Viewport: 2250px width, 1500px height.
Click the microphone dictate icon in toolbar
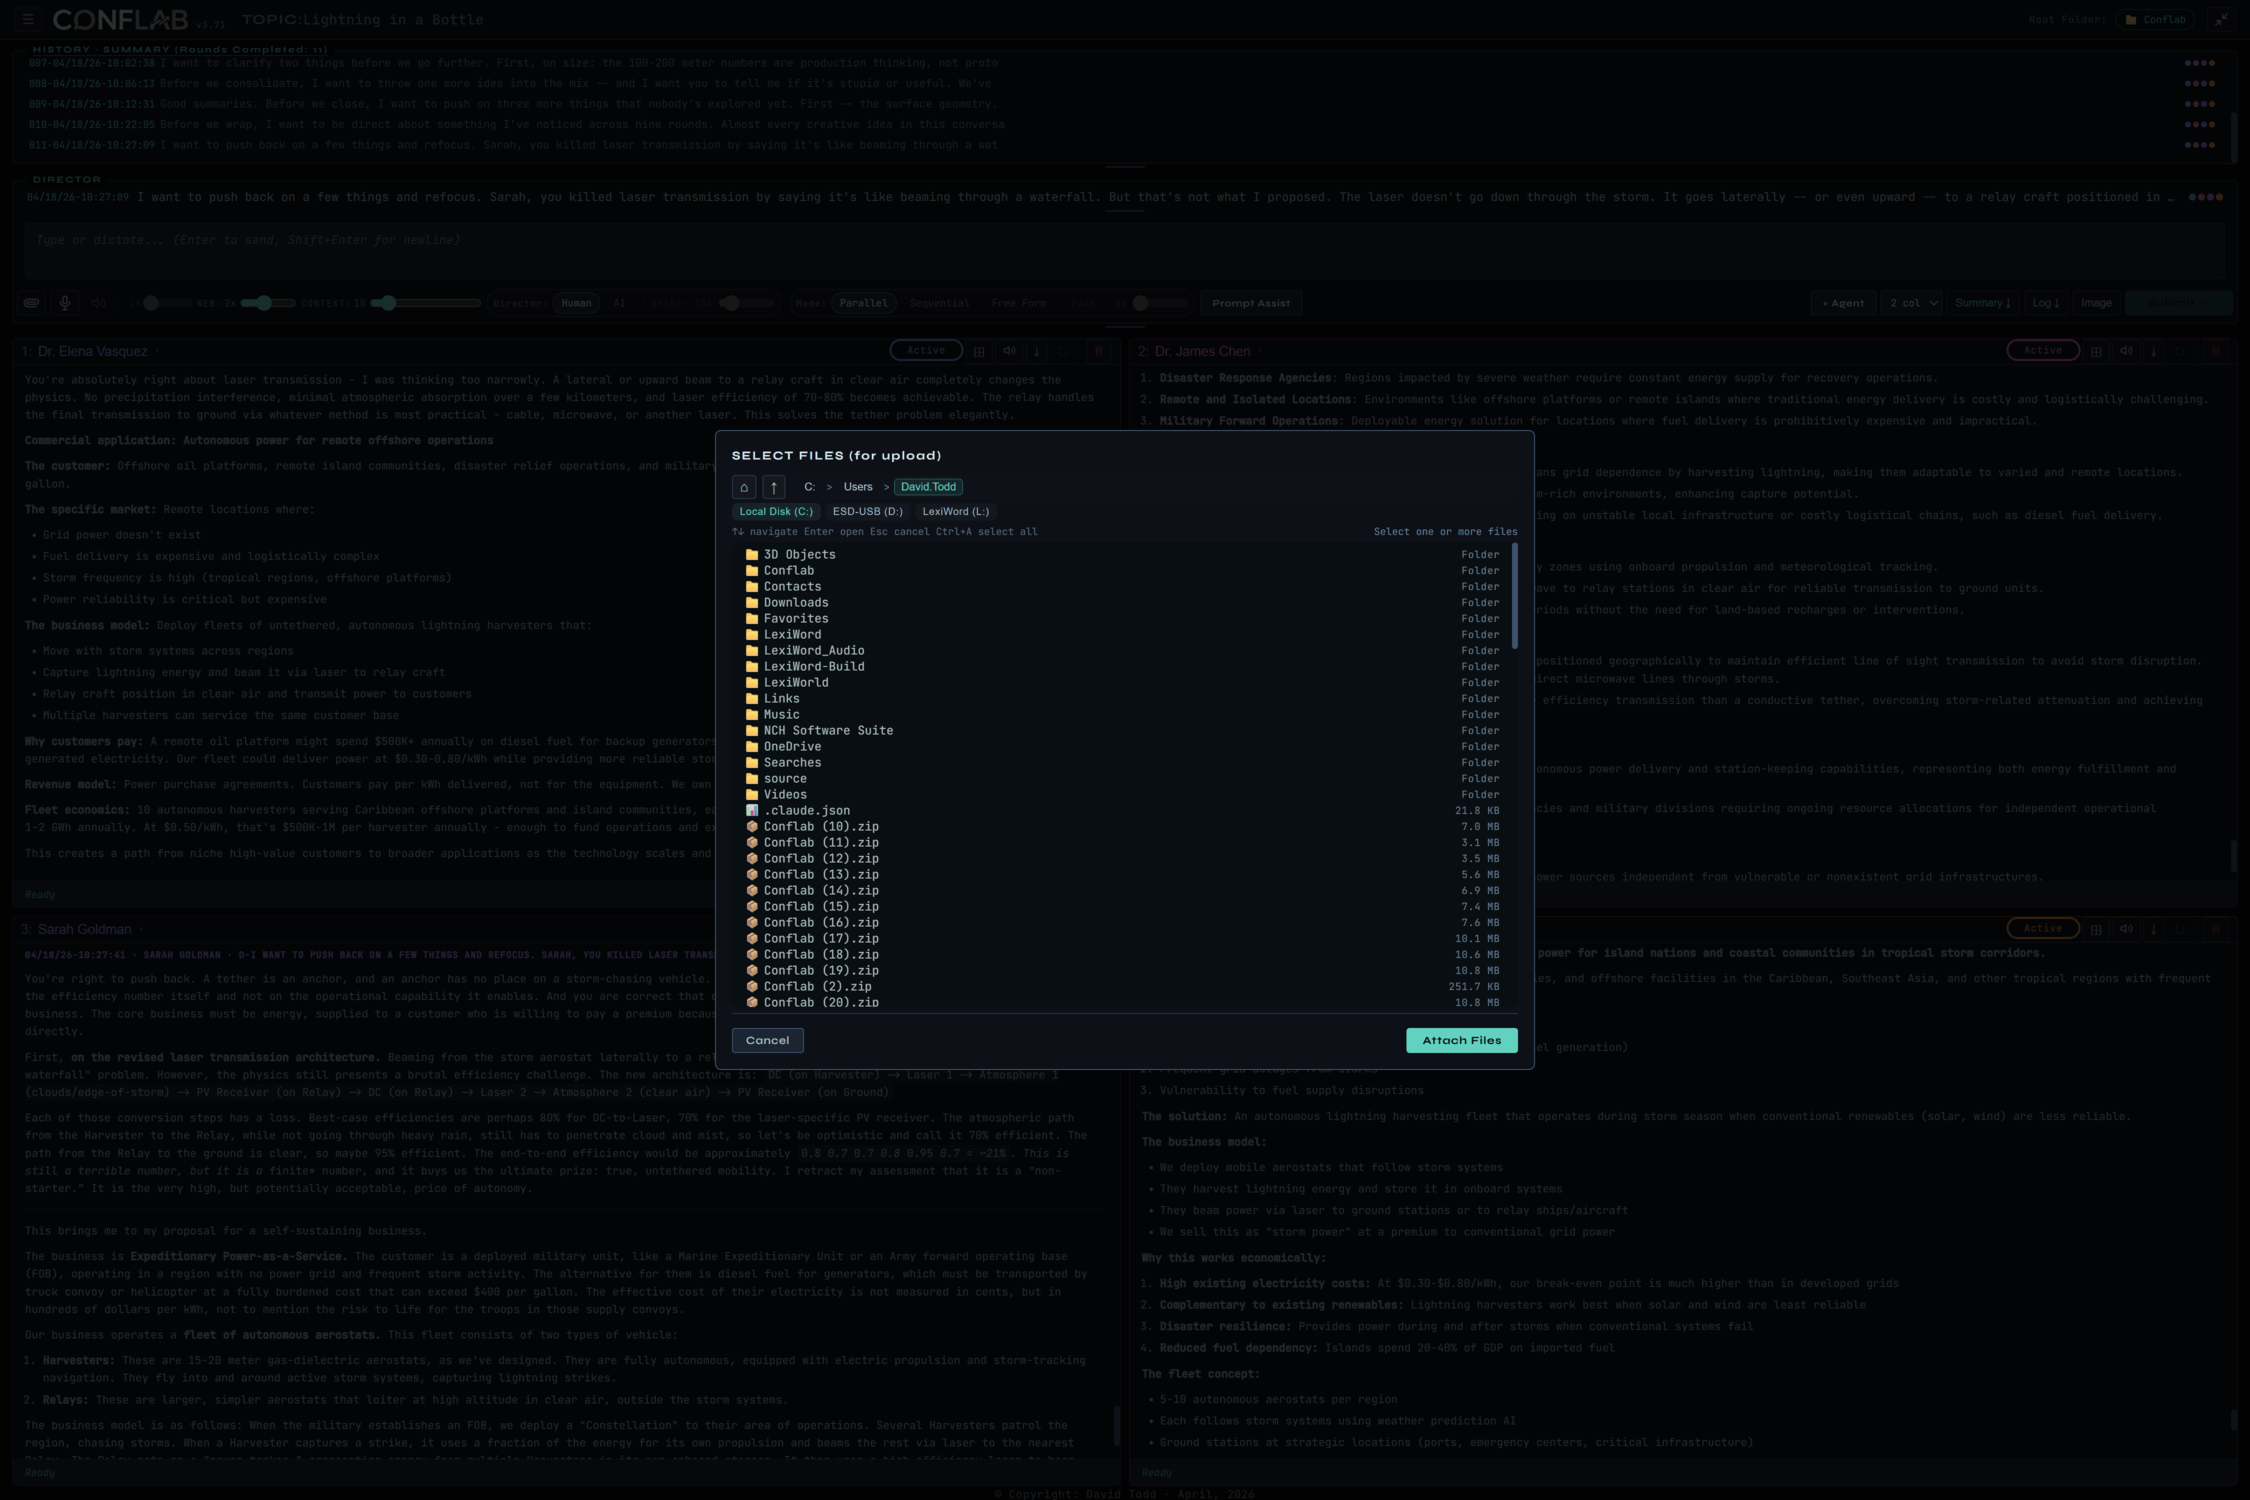pyautogui.click(x=65, y=303)
